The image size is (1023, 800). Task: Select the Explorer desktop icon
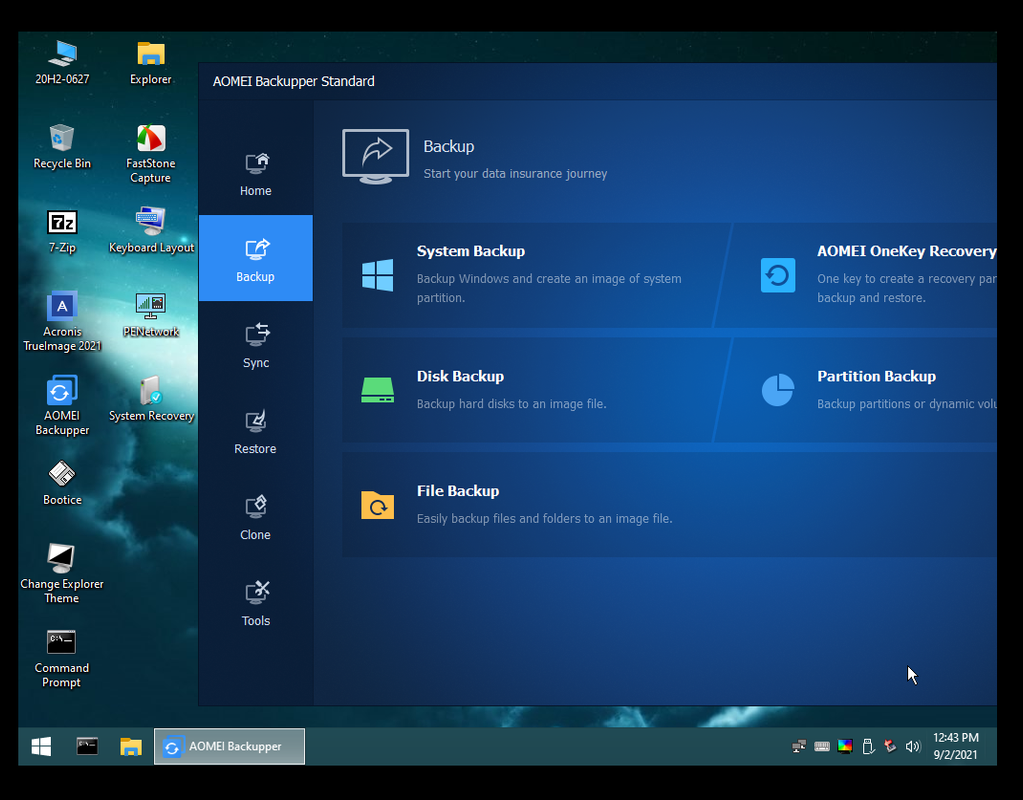coord(150,62)
